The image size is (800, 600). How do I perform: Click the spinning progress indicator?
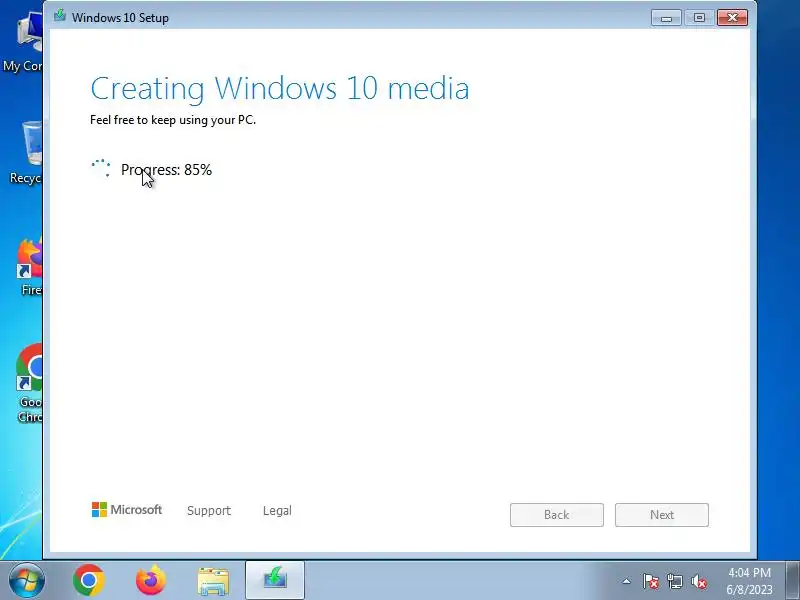(101, 168)
